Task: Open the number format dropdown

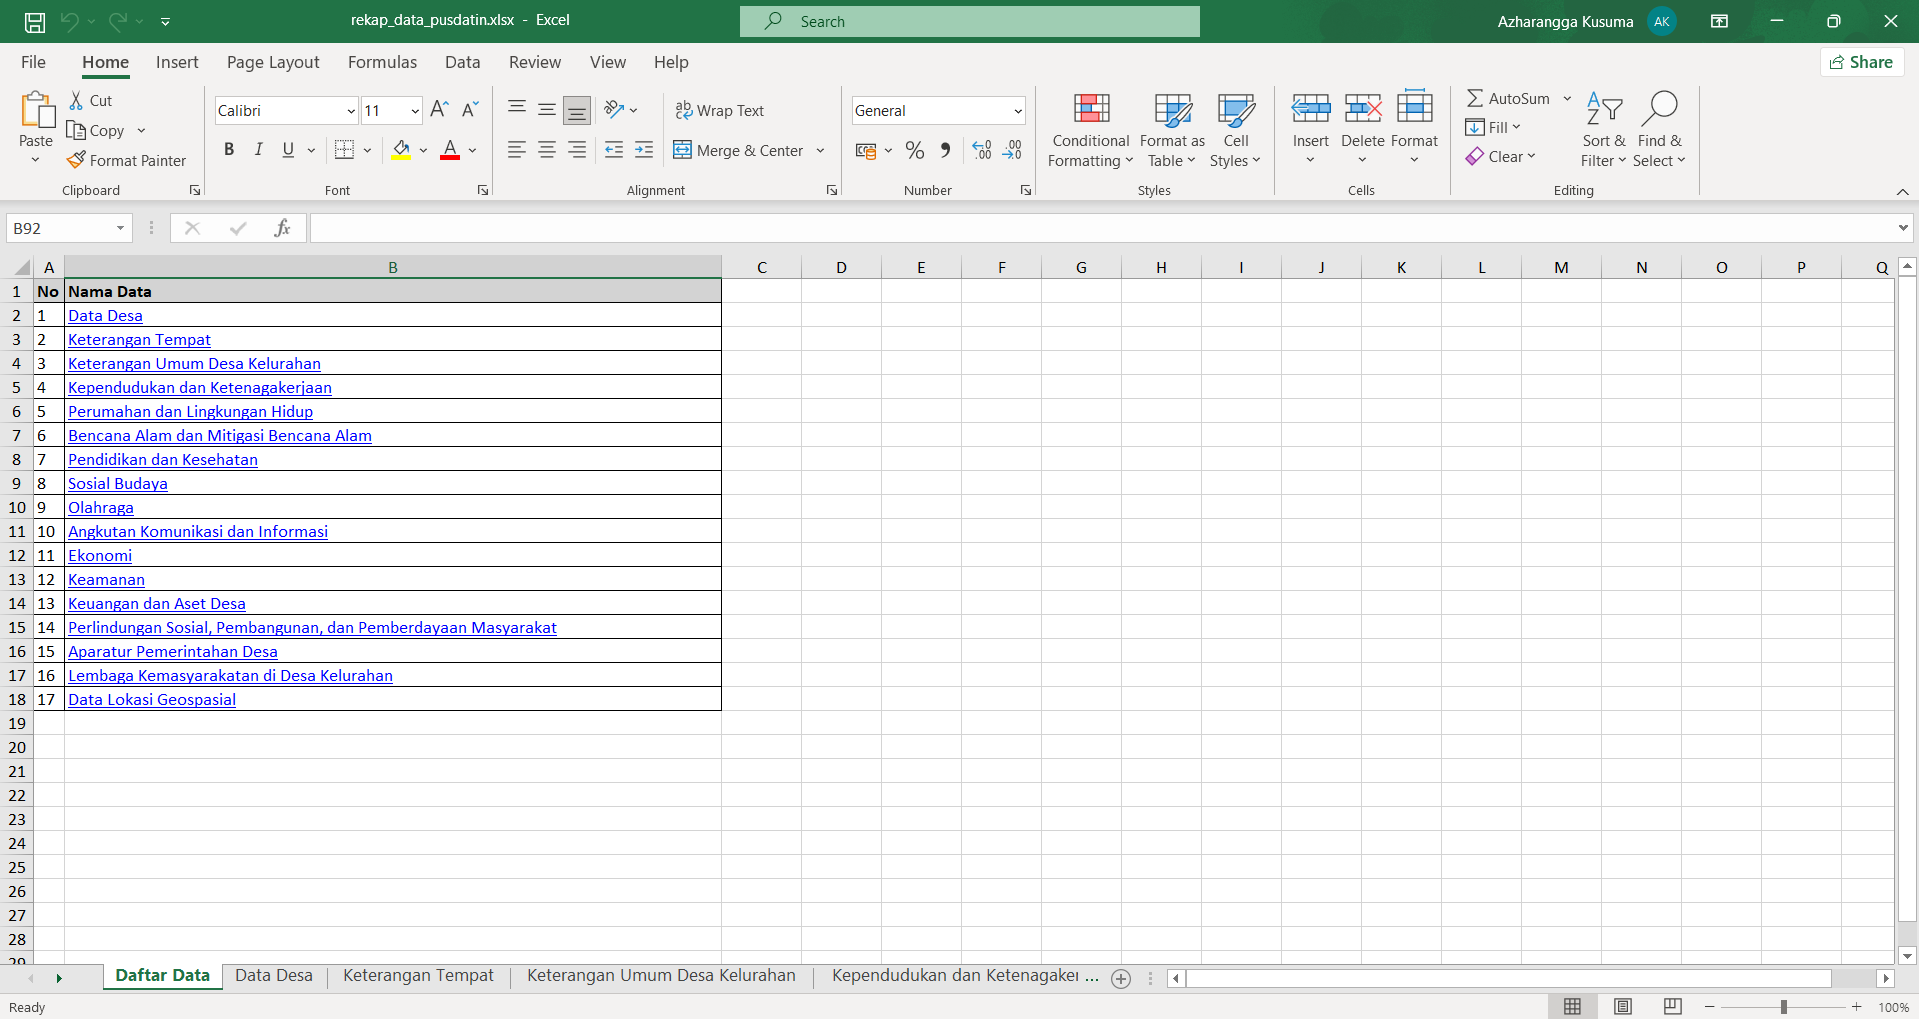Action: [x=1018, y=111]
